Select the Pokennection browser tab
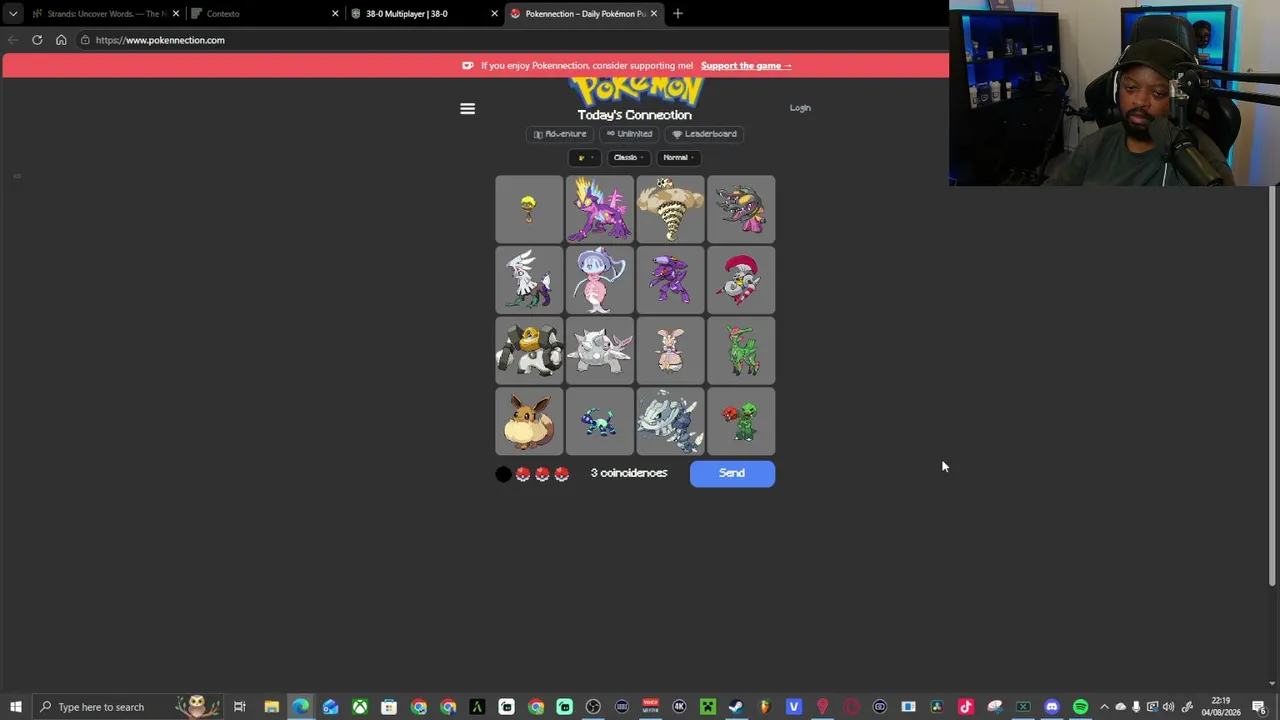The width and height of the screenshot is (1280, 720). click(583, 14)
